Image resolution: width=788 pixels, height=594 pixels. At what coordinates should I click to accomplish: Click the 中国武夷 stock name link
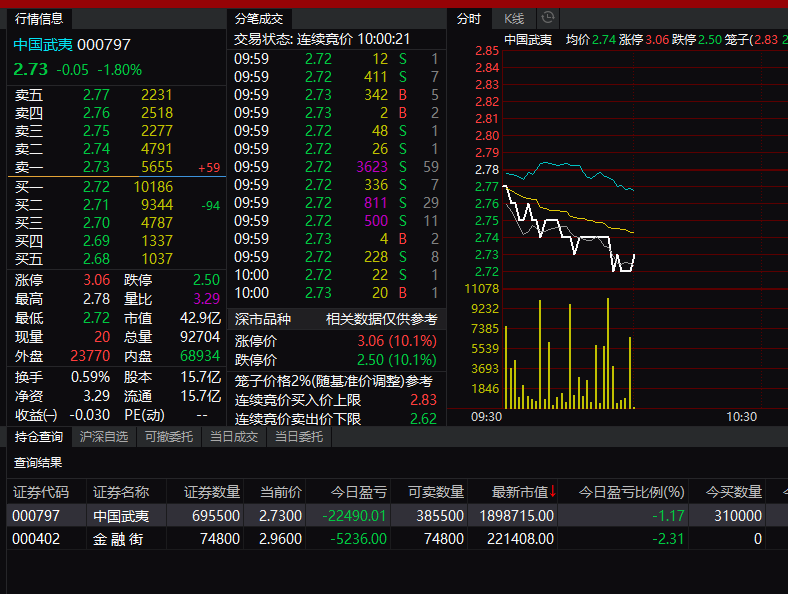pos(43,45)
